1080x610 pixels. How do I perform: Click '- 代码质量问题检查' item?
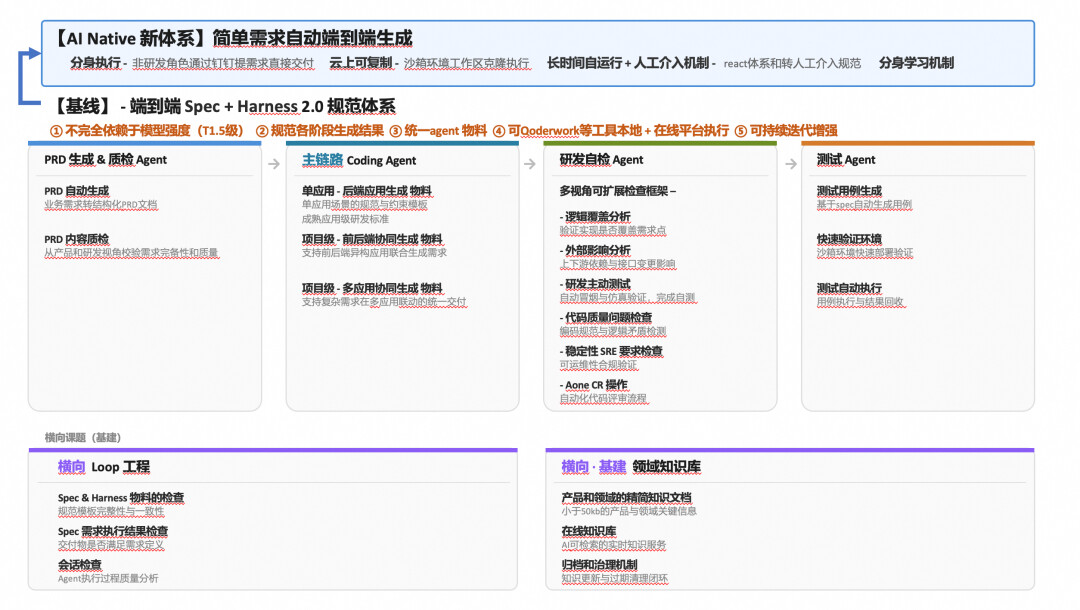(605, 317)
